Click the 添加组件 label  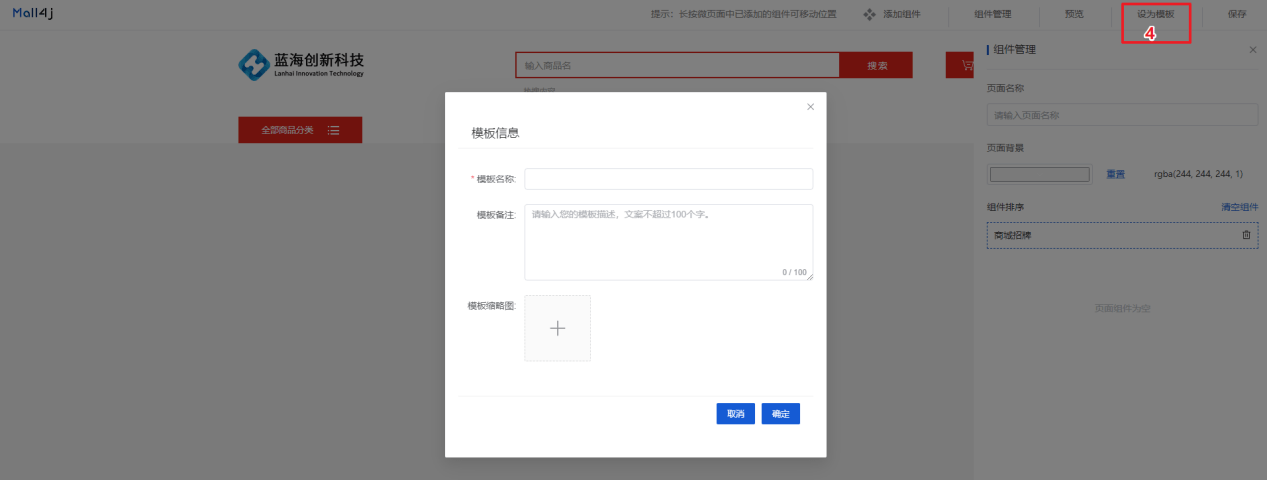pyautogui.click(x=901, y=15)
